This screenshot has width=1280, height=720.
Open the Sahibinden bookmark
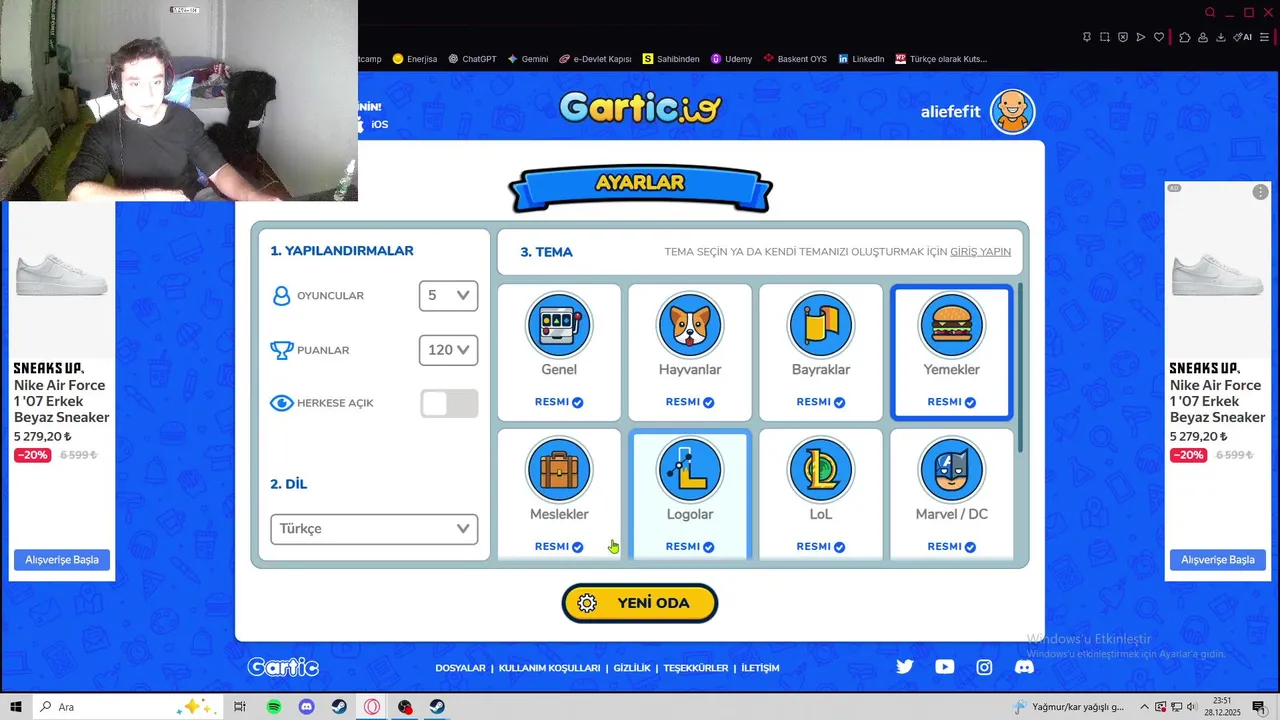click(671, 59)
